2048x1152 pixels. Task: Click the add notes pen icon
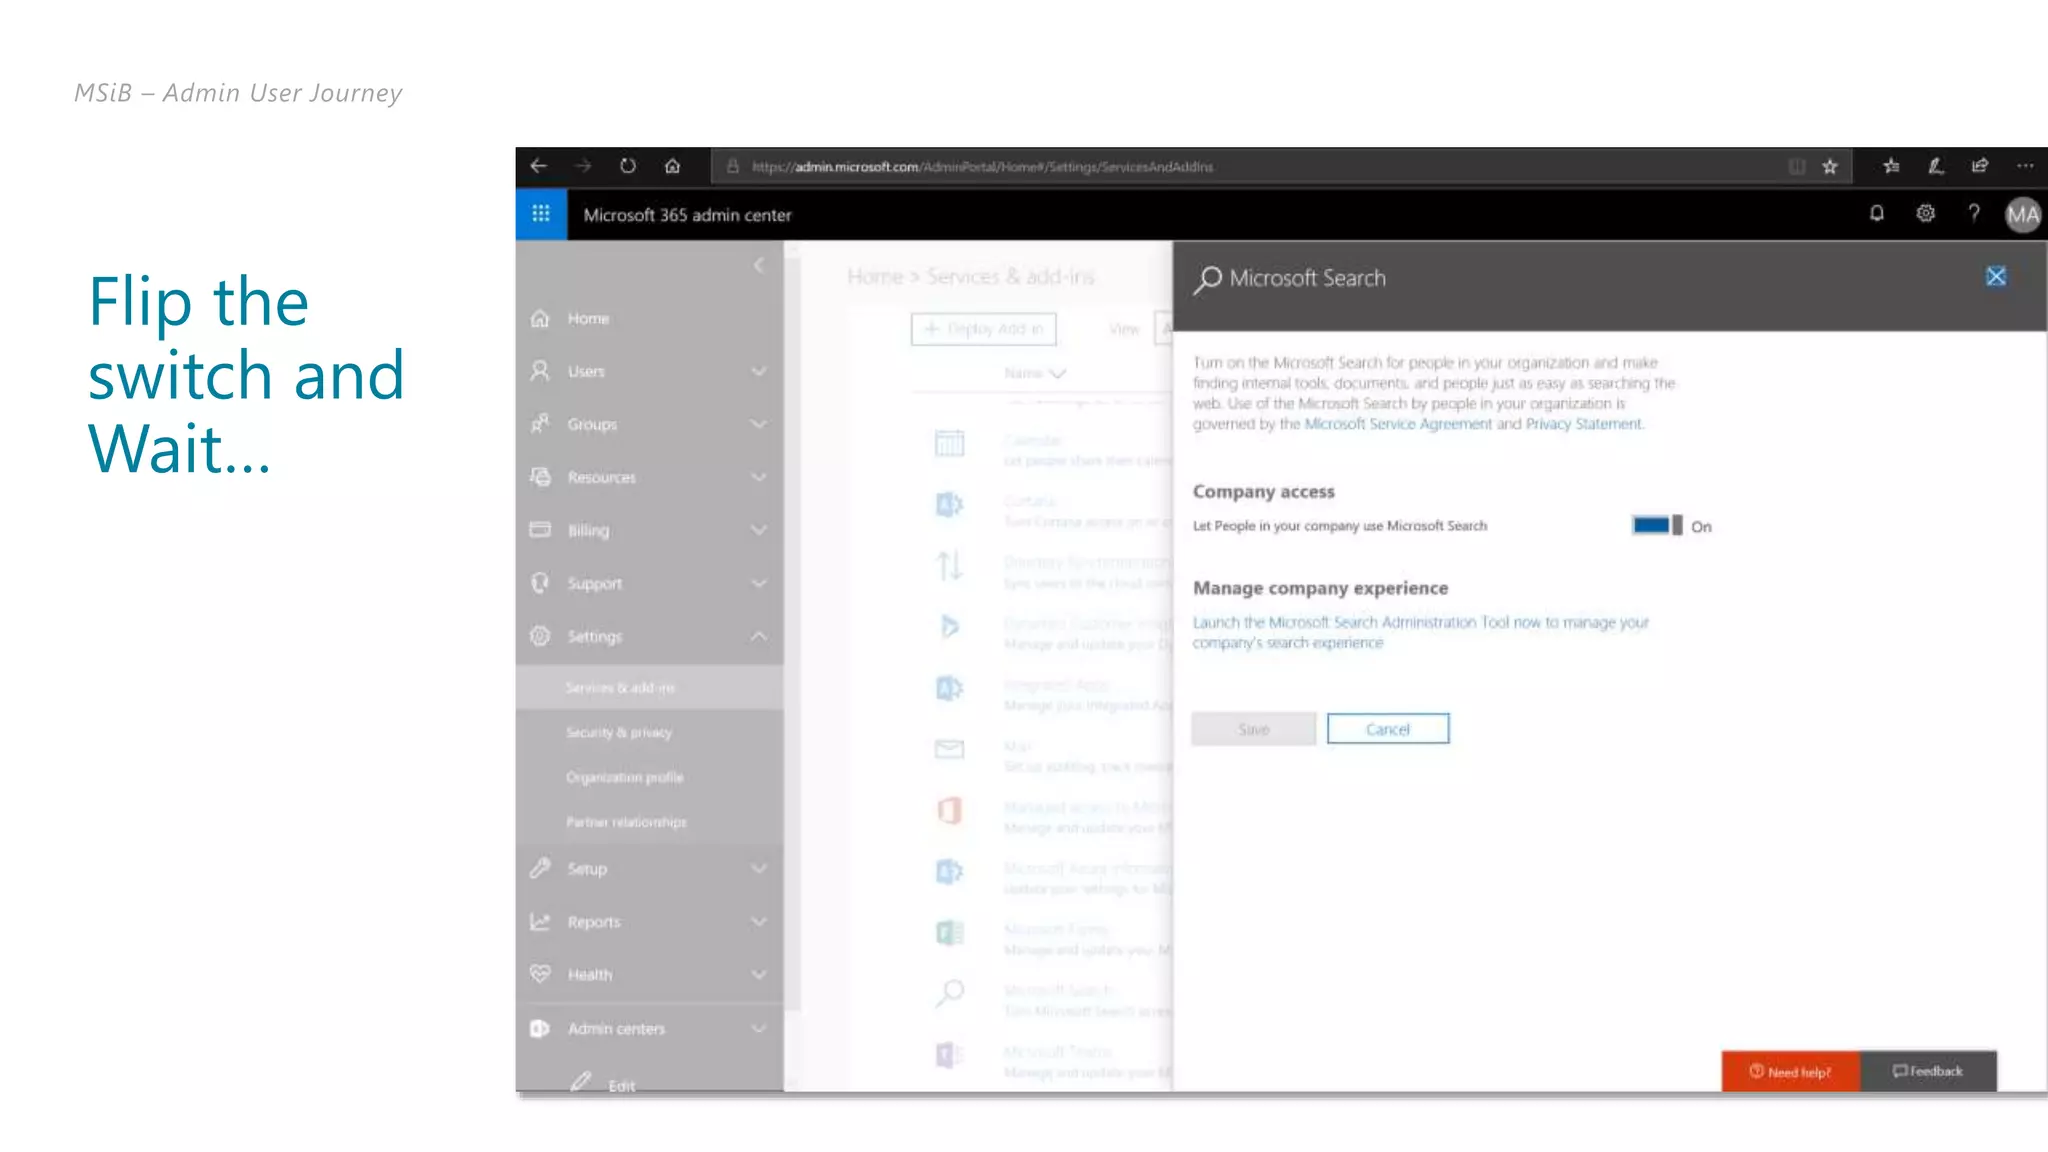pos(1936,166)
